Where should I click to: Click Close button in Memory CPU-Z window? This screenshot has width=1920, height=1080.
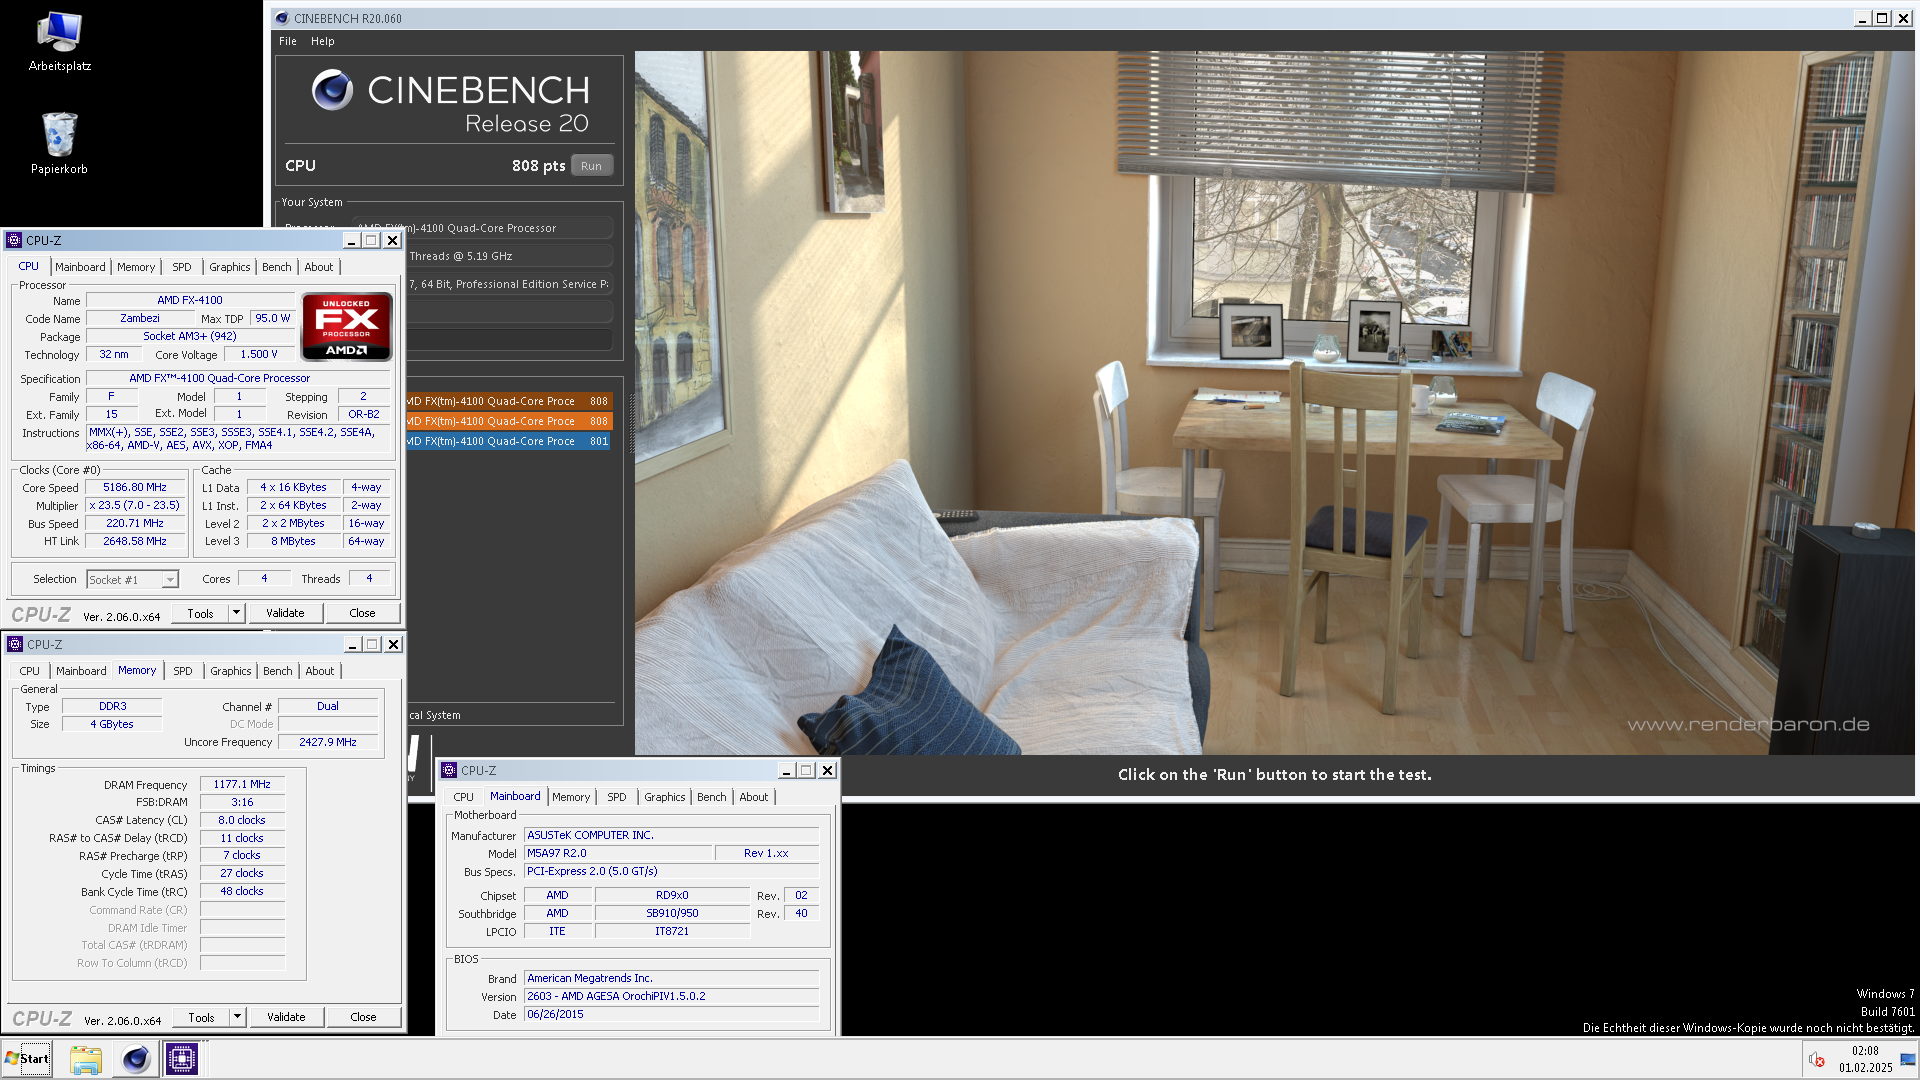[363, 1018]
